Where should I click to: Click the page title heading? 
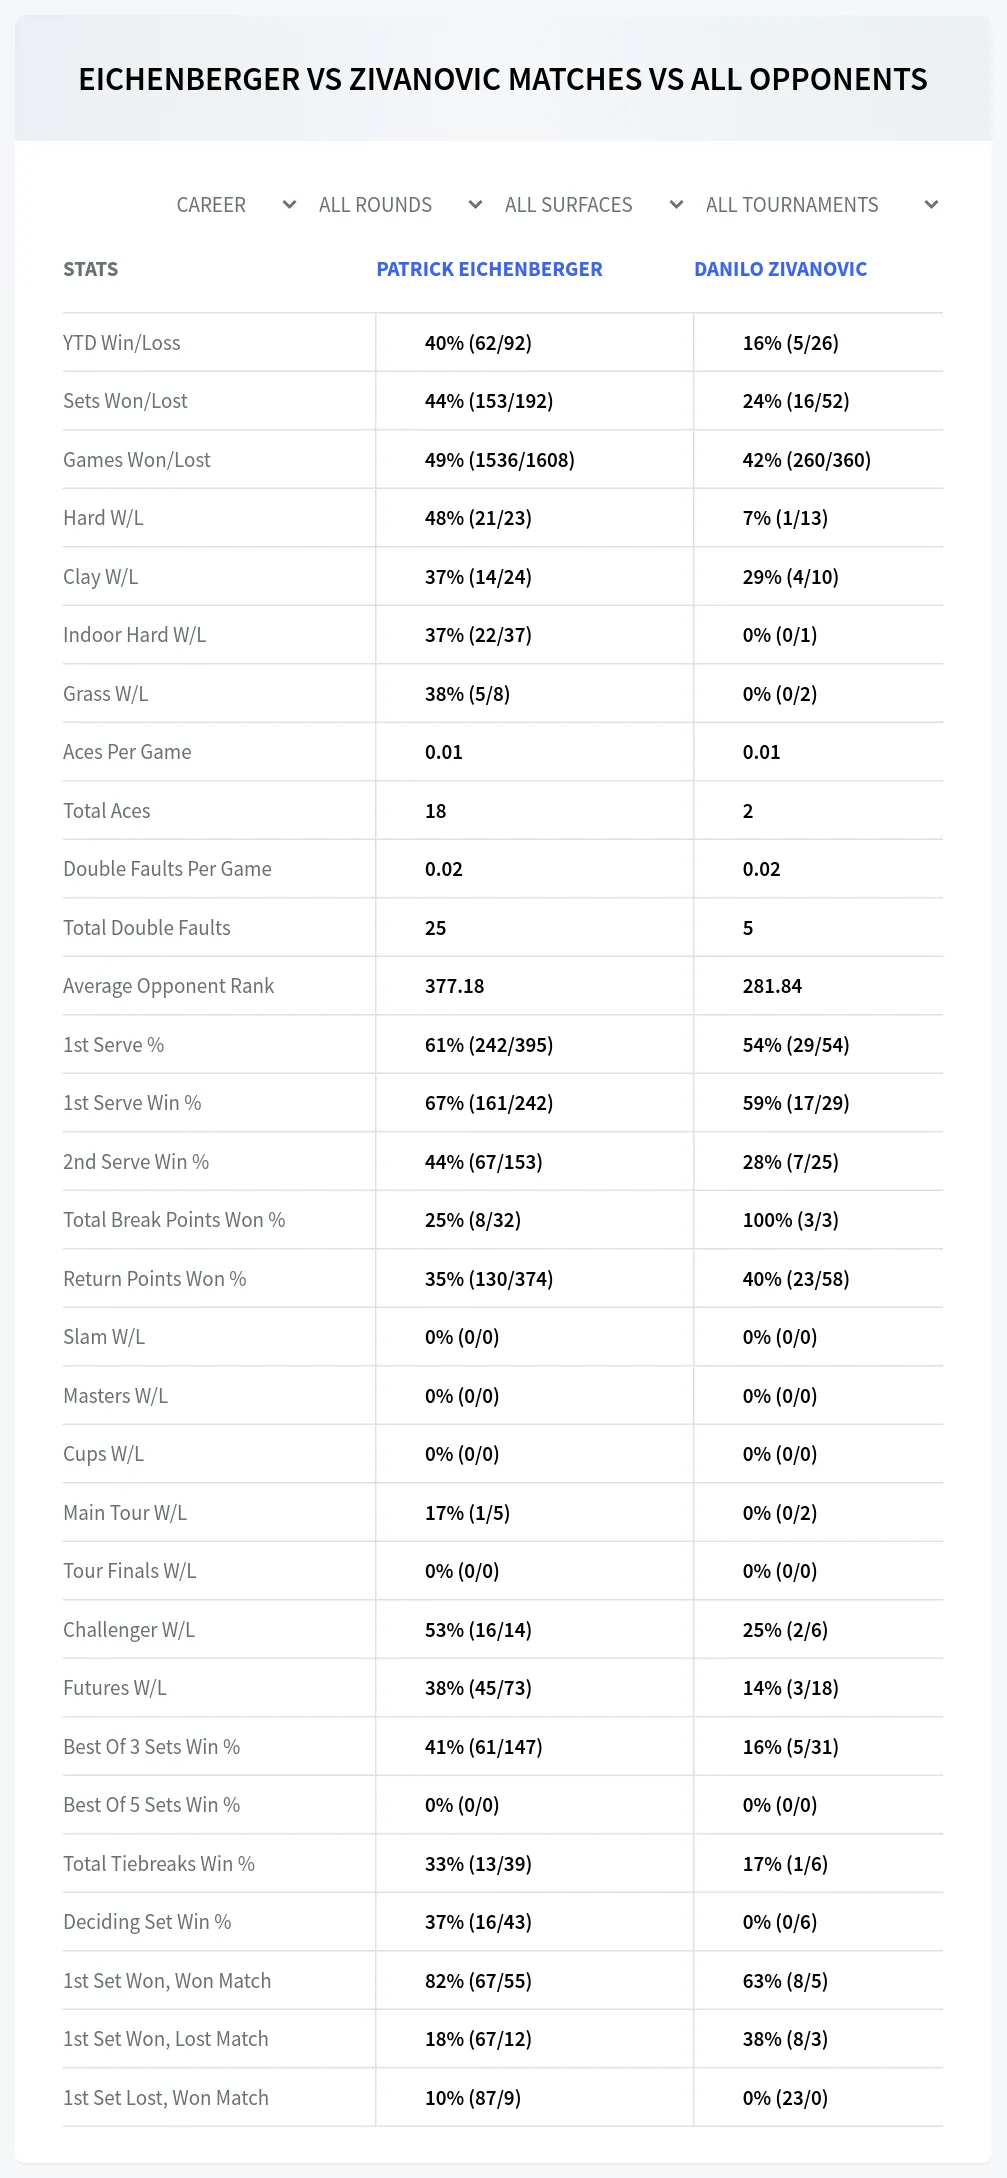(x=503, y=79)
